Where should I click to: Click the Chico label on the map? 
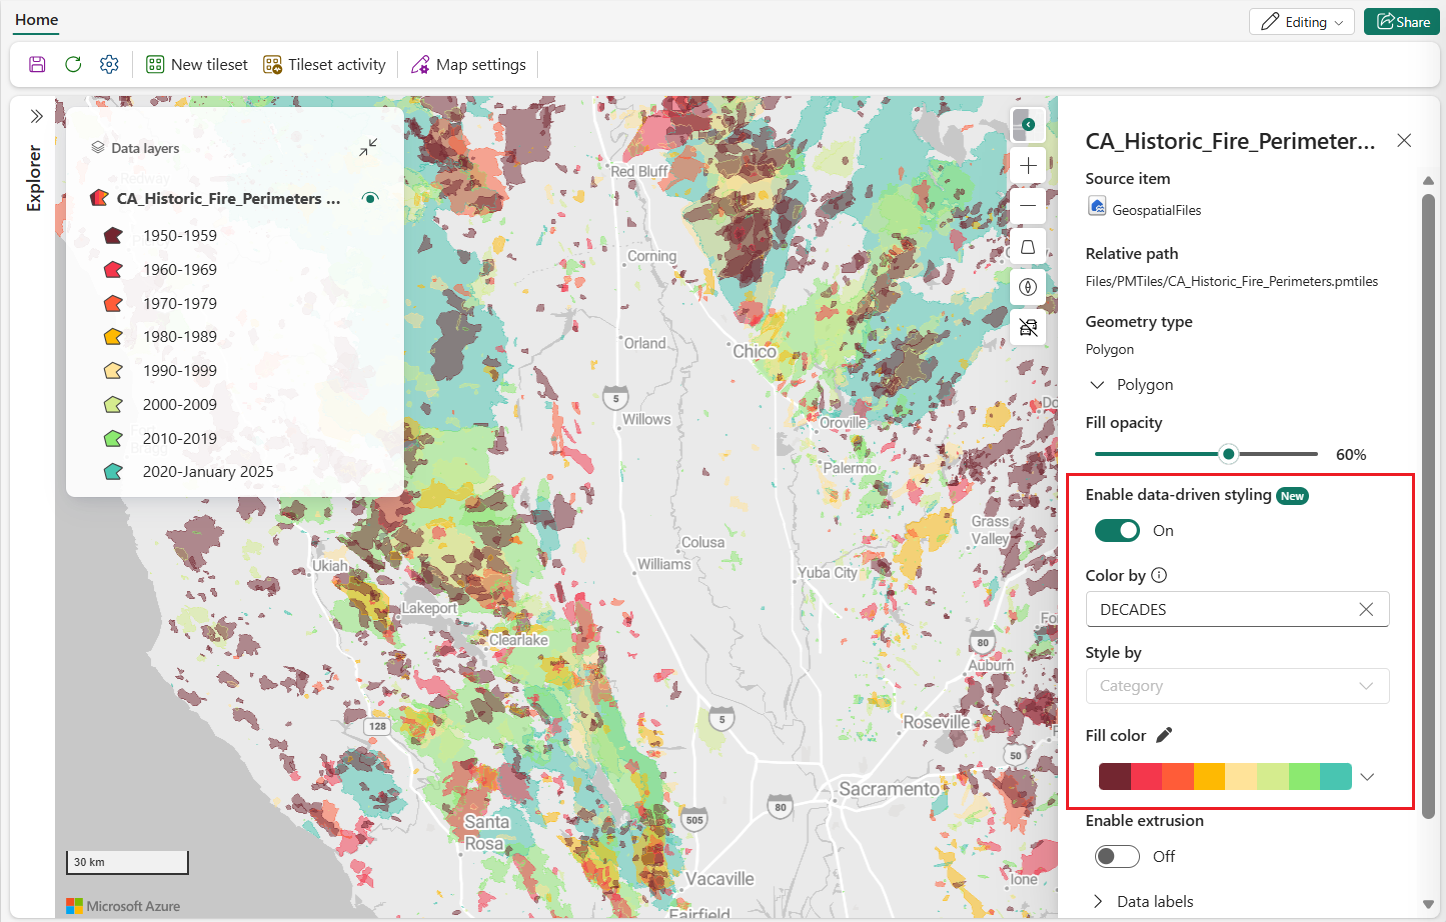(754, 352)
